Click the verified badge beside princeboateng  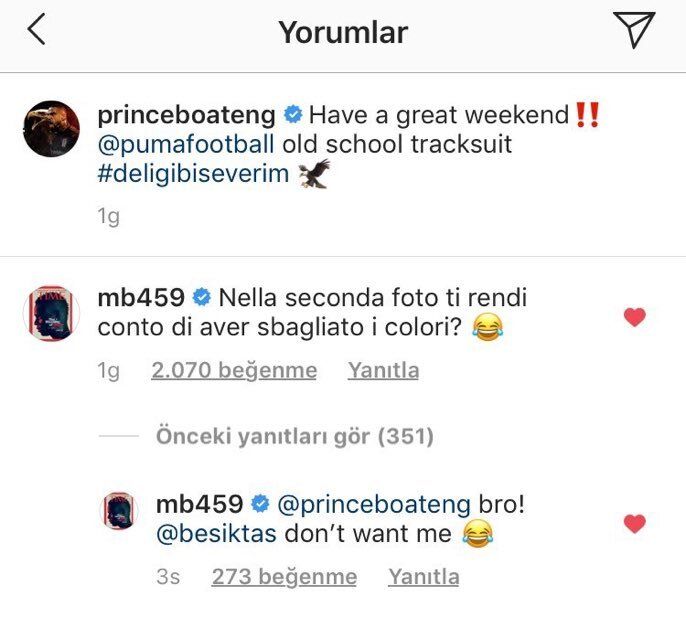click(x=293, y=115)
